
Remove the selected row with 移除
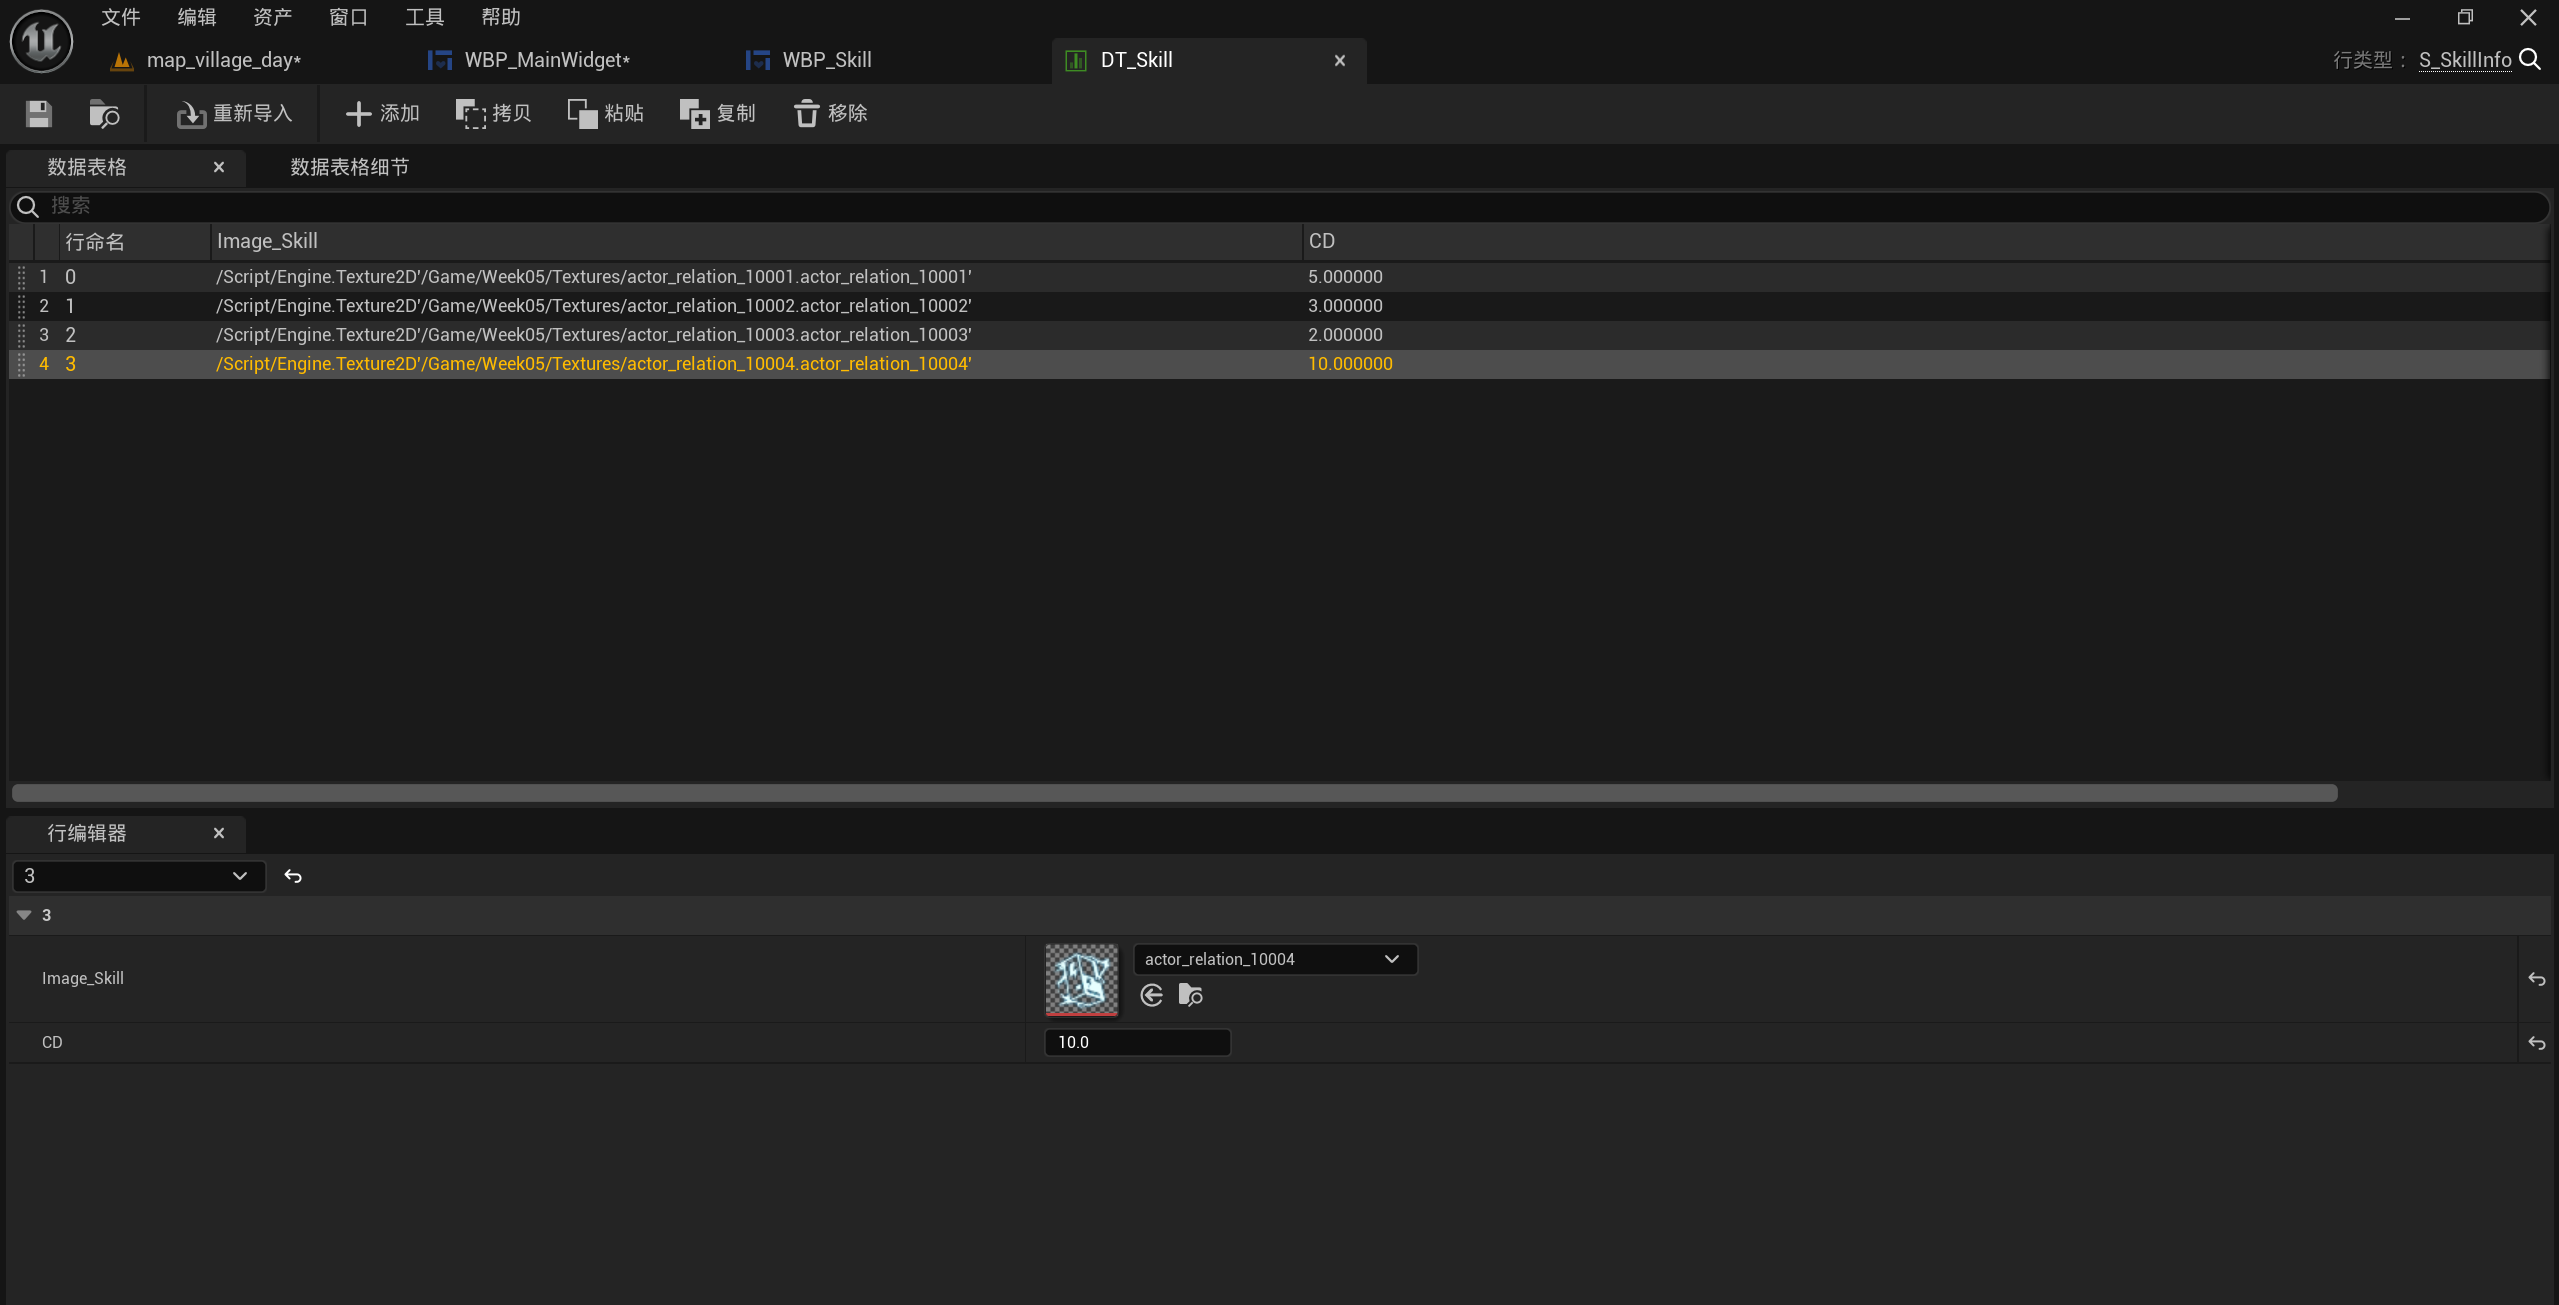click(x=830, y=114)
